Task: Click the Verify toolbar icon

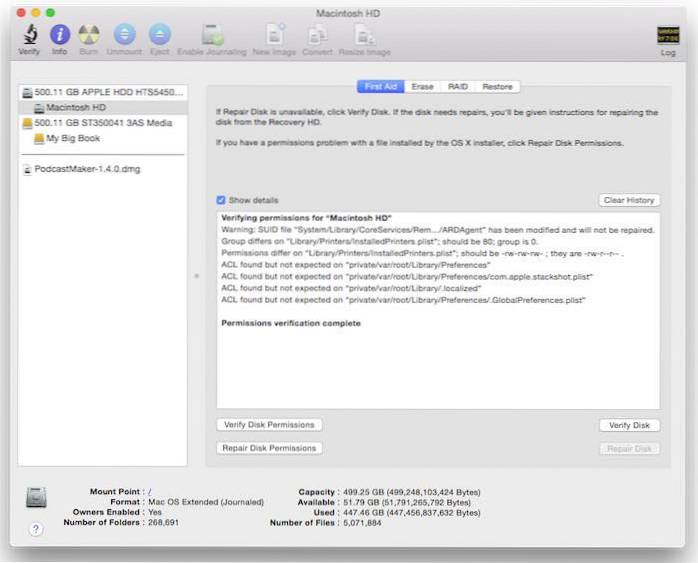Action: coord(29,37)
